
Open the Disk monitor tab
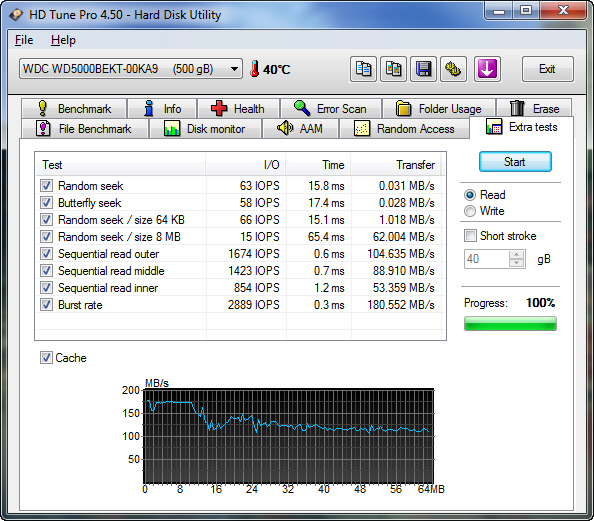tap(205, 129)
